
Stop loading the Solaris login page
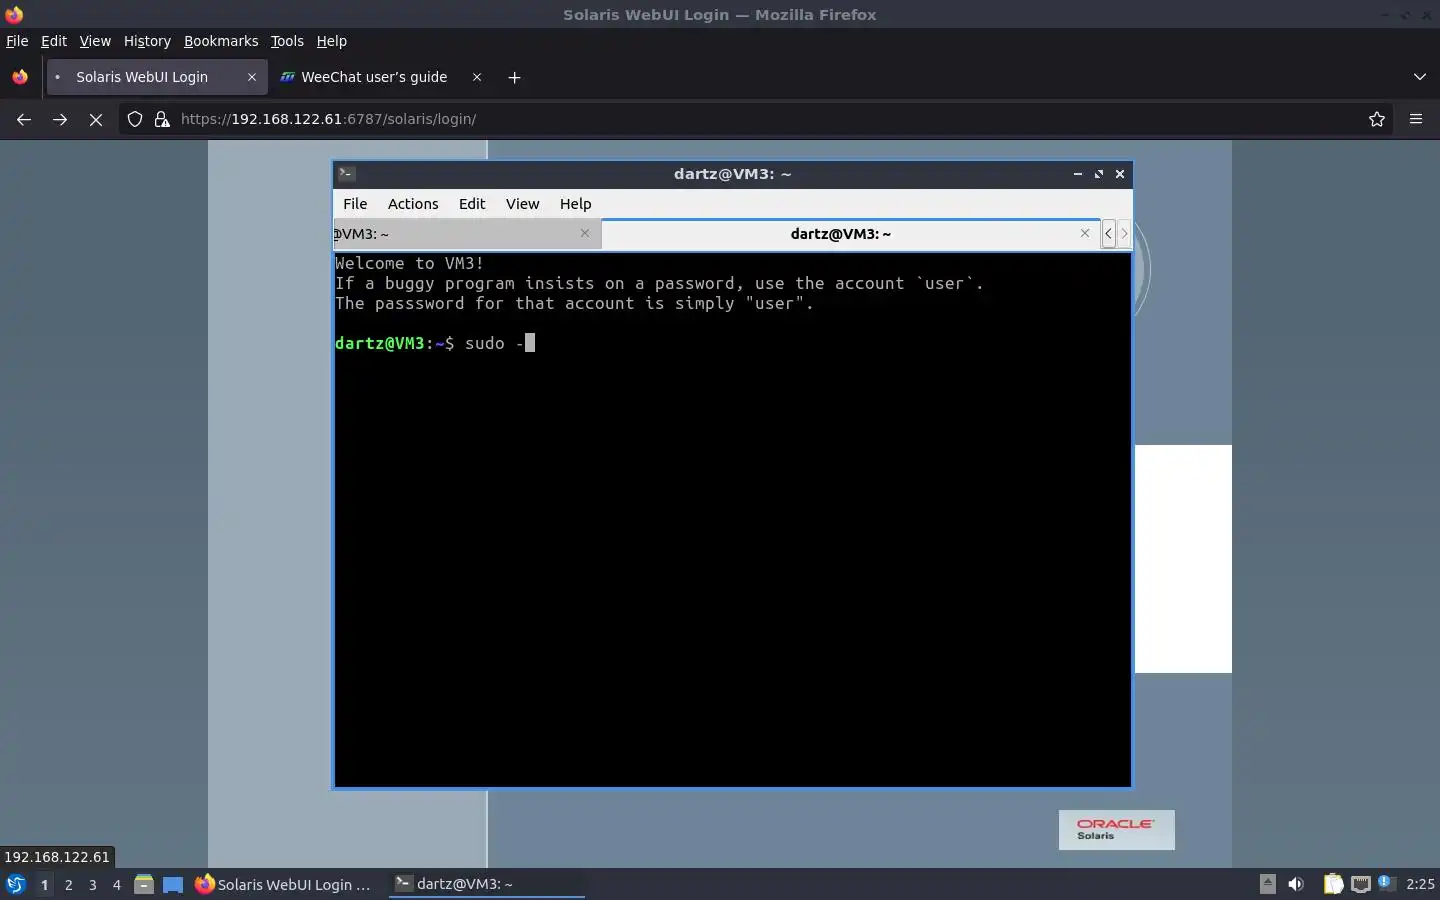coord(96,119)
